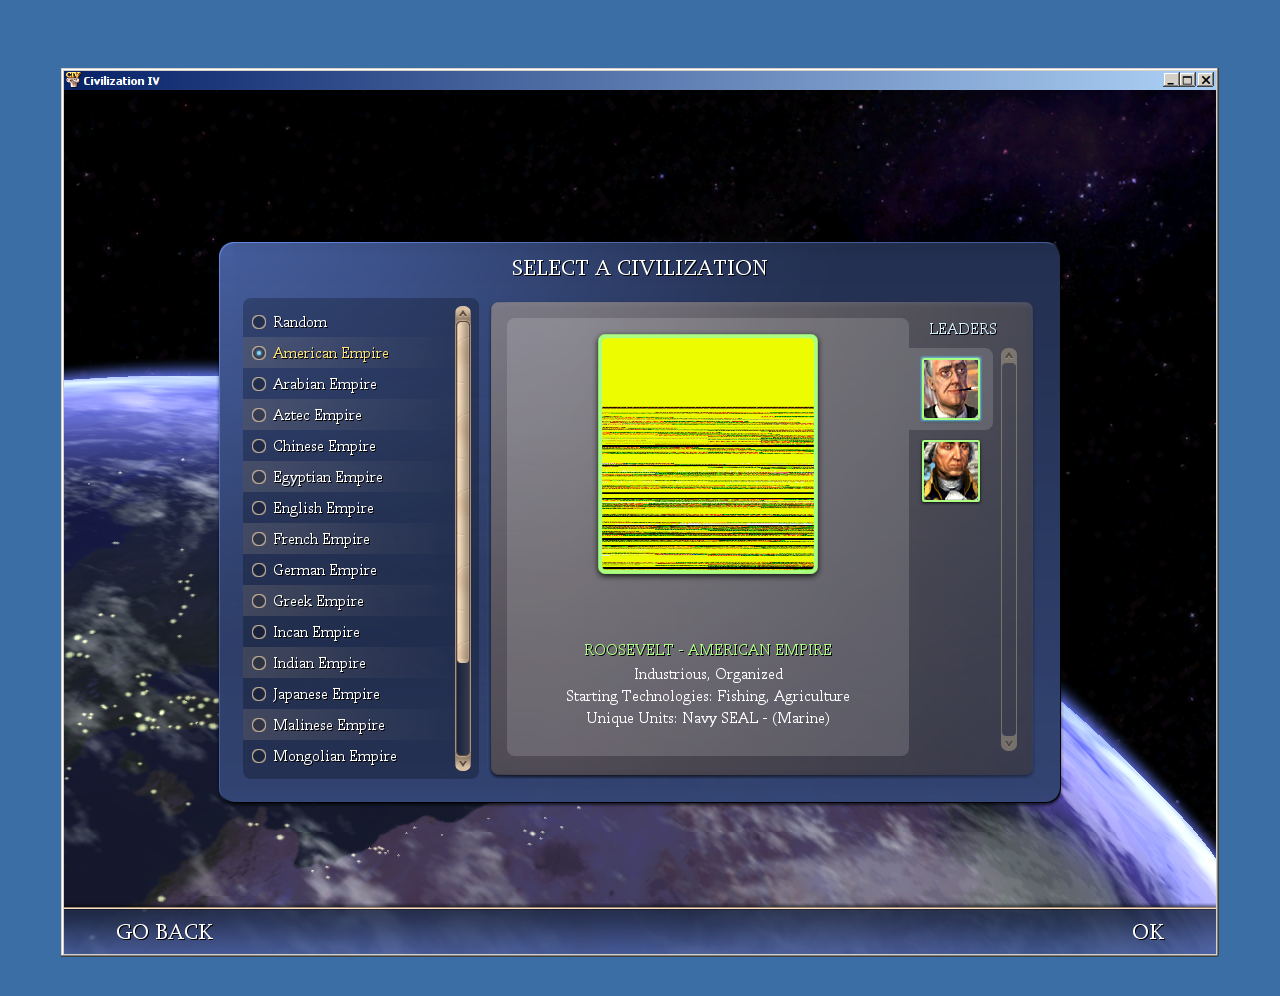Select the Random civilization option
Screen dimensions: 1280x996
point(259,322)
